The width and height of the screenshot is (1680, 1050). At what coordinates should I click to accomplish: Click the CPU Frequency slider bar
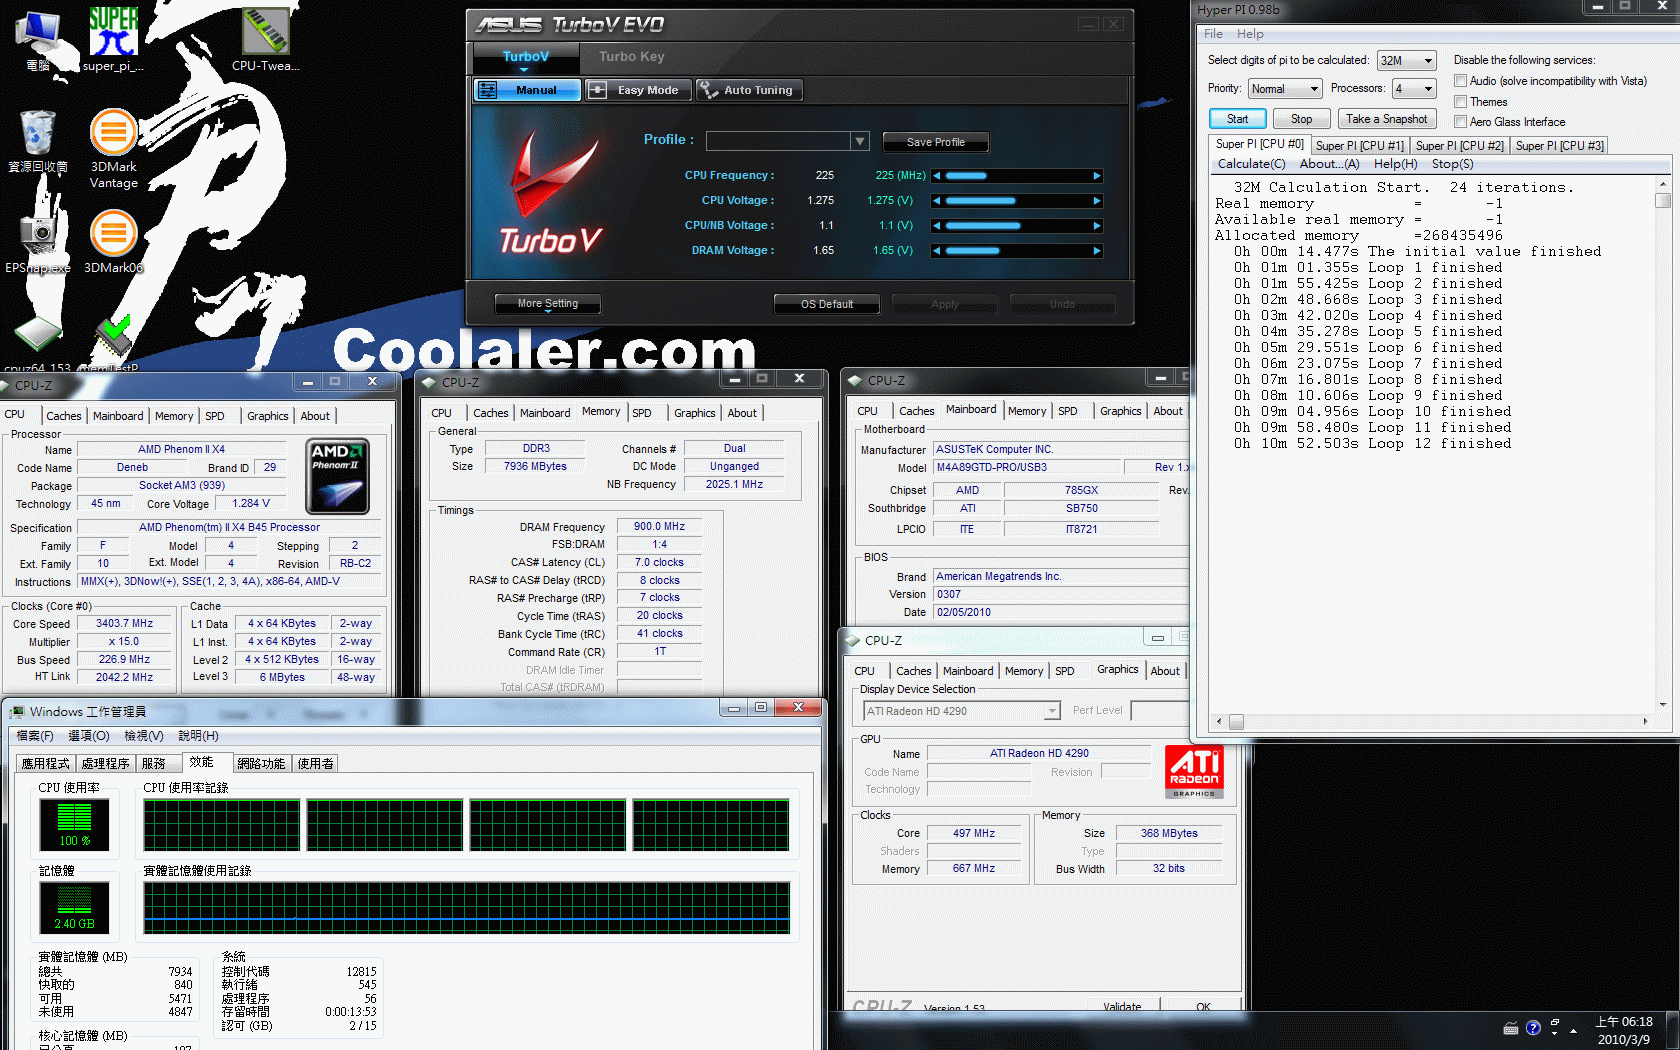(1017, 176)
